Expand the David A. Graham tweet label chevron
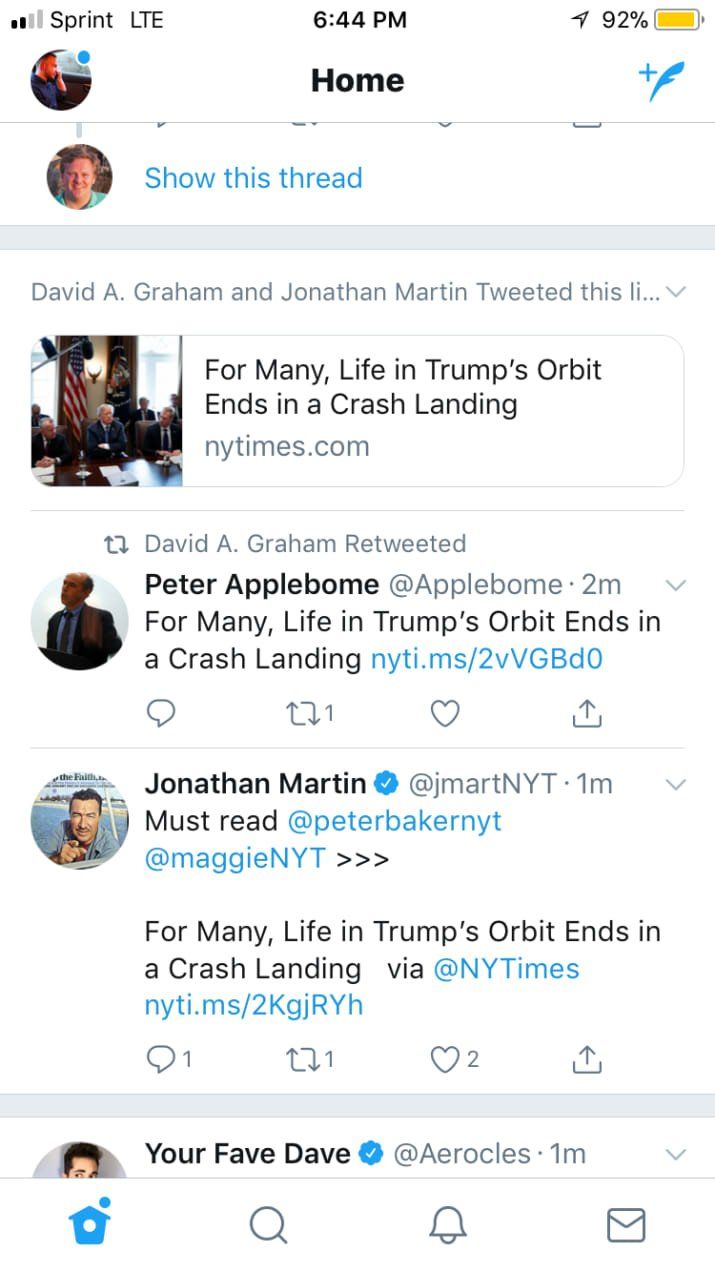This screenshot has width=715, height=1272. pyautogui.click(x=676, y=291)
